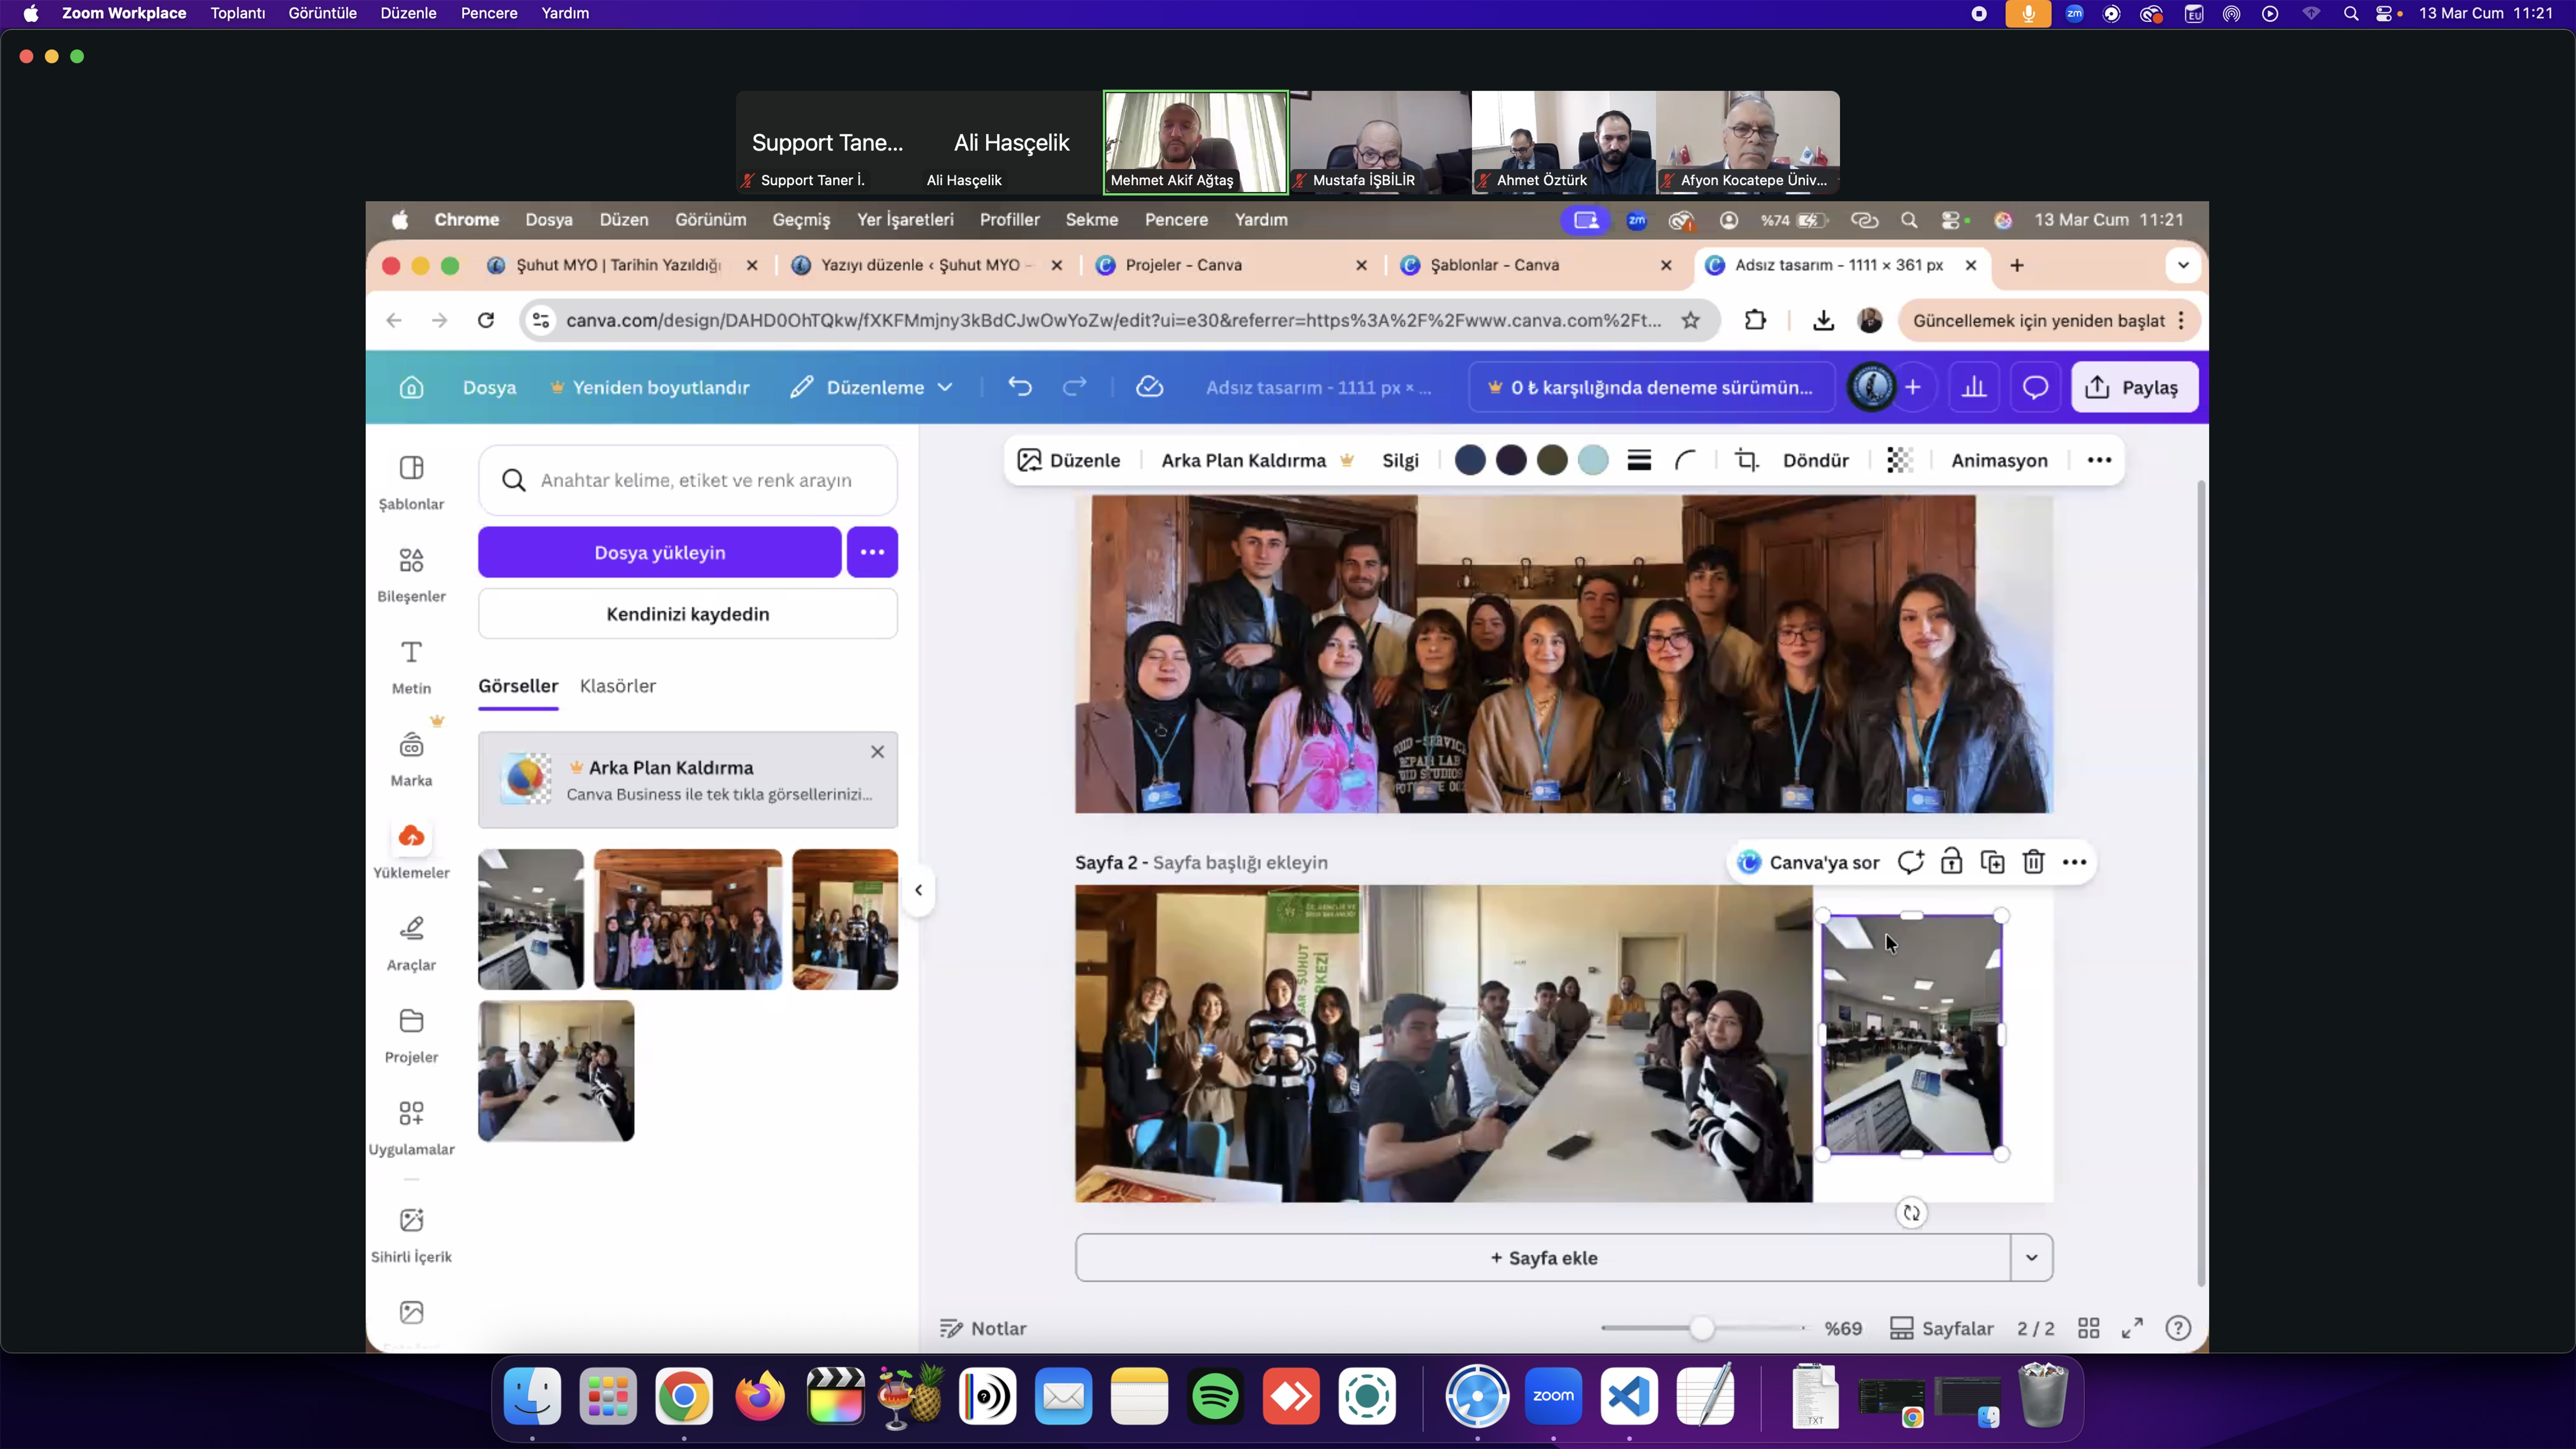Click the corner rounding icon
Viewport: 2576px width, 1449px height.
[x=1685, y=460]
